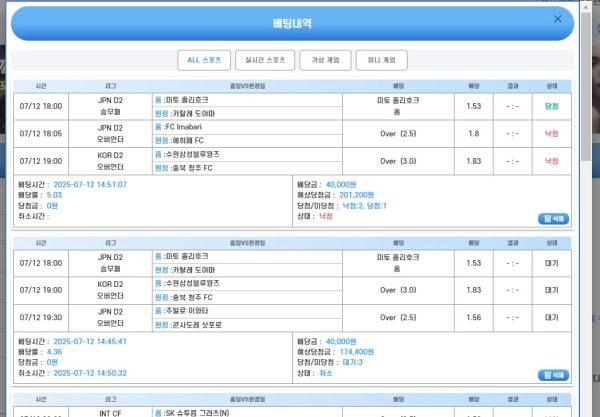The width and height of the screenshot is (600, 417).
Task: Click the INT CF league cell
Action: (110, 413)
